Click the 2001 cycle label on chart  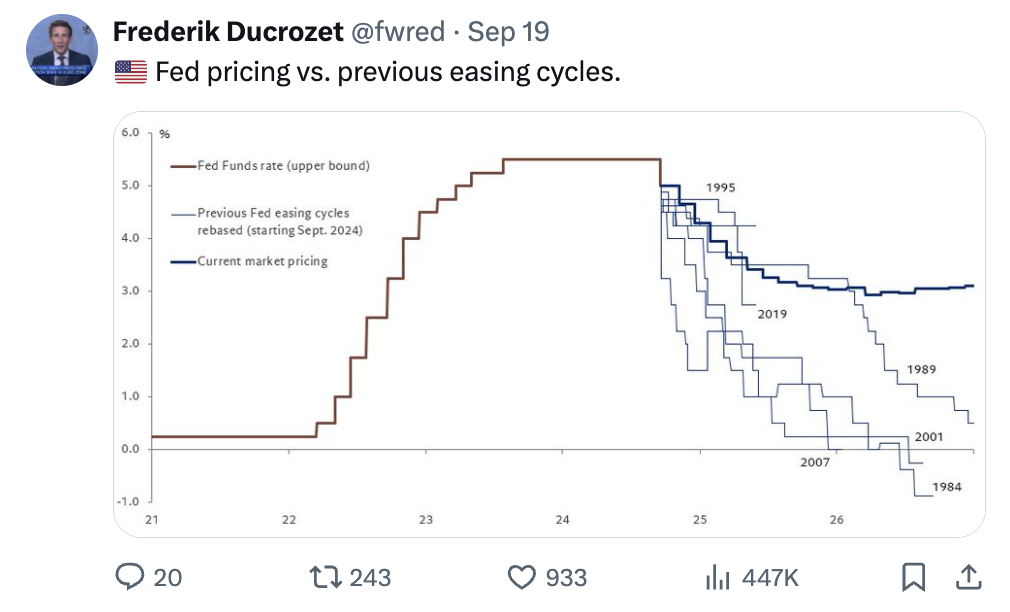tap(928, 437)
